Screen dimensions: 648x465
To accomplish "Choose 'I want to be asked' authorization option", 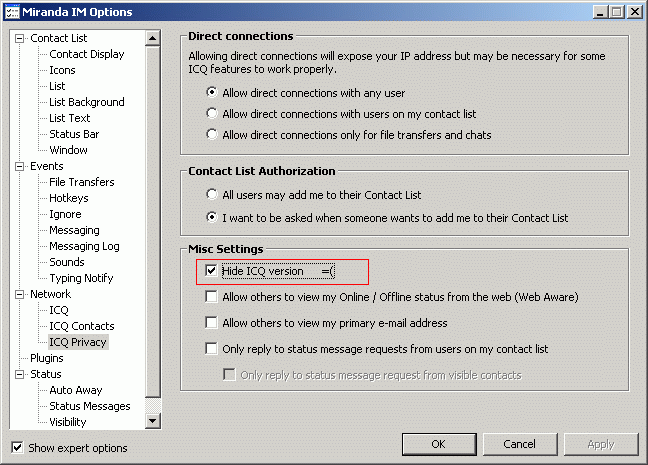I will tap(212, 217).
